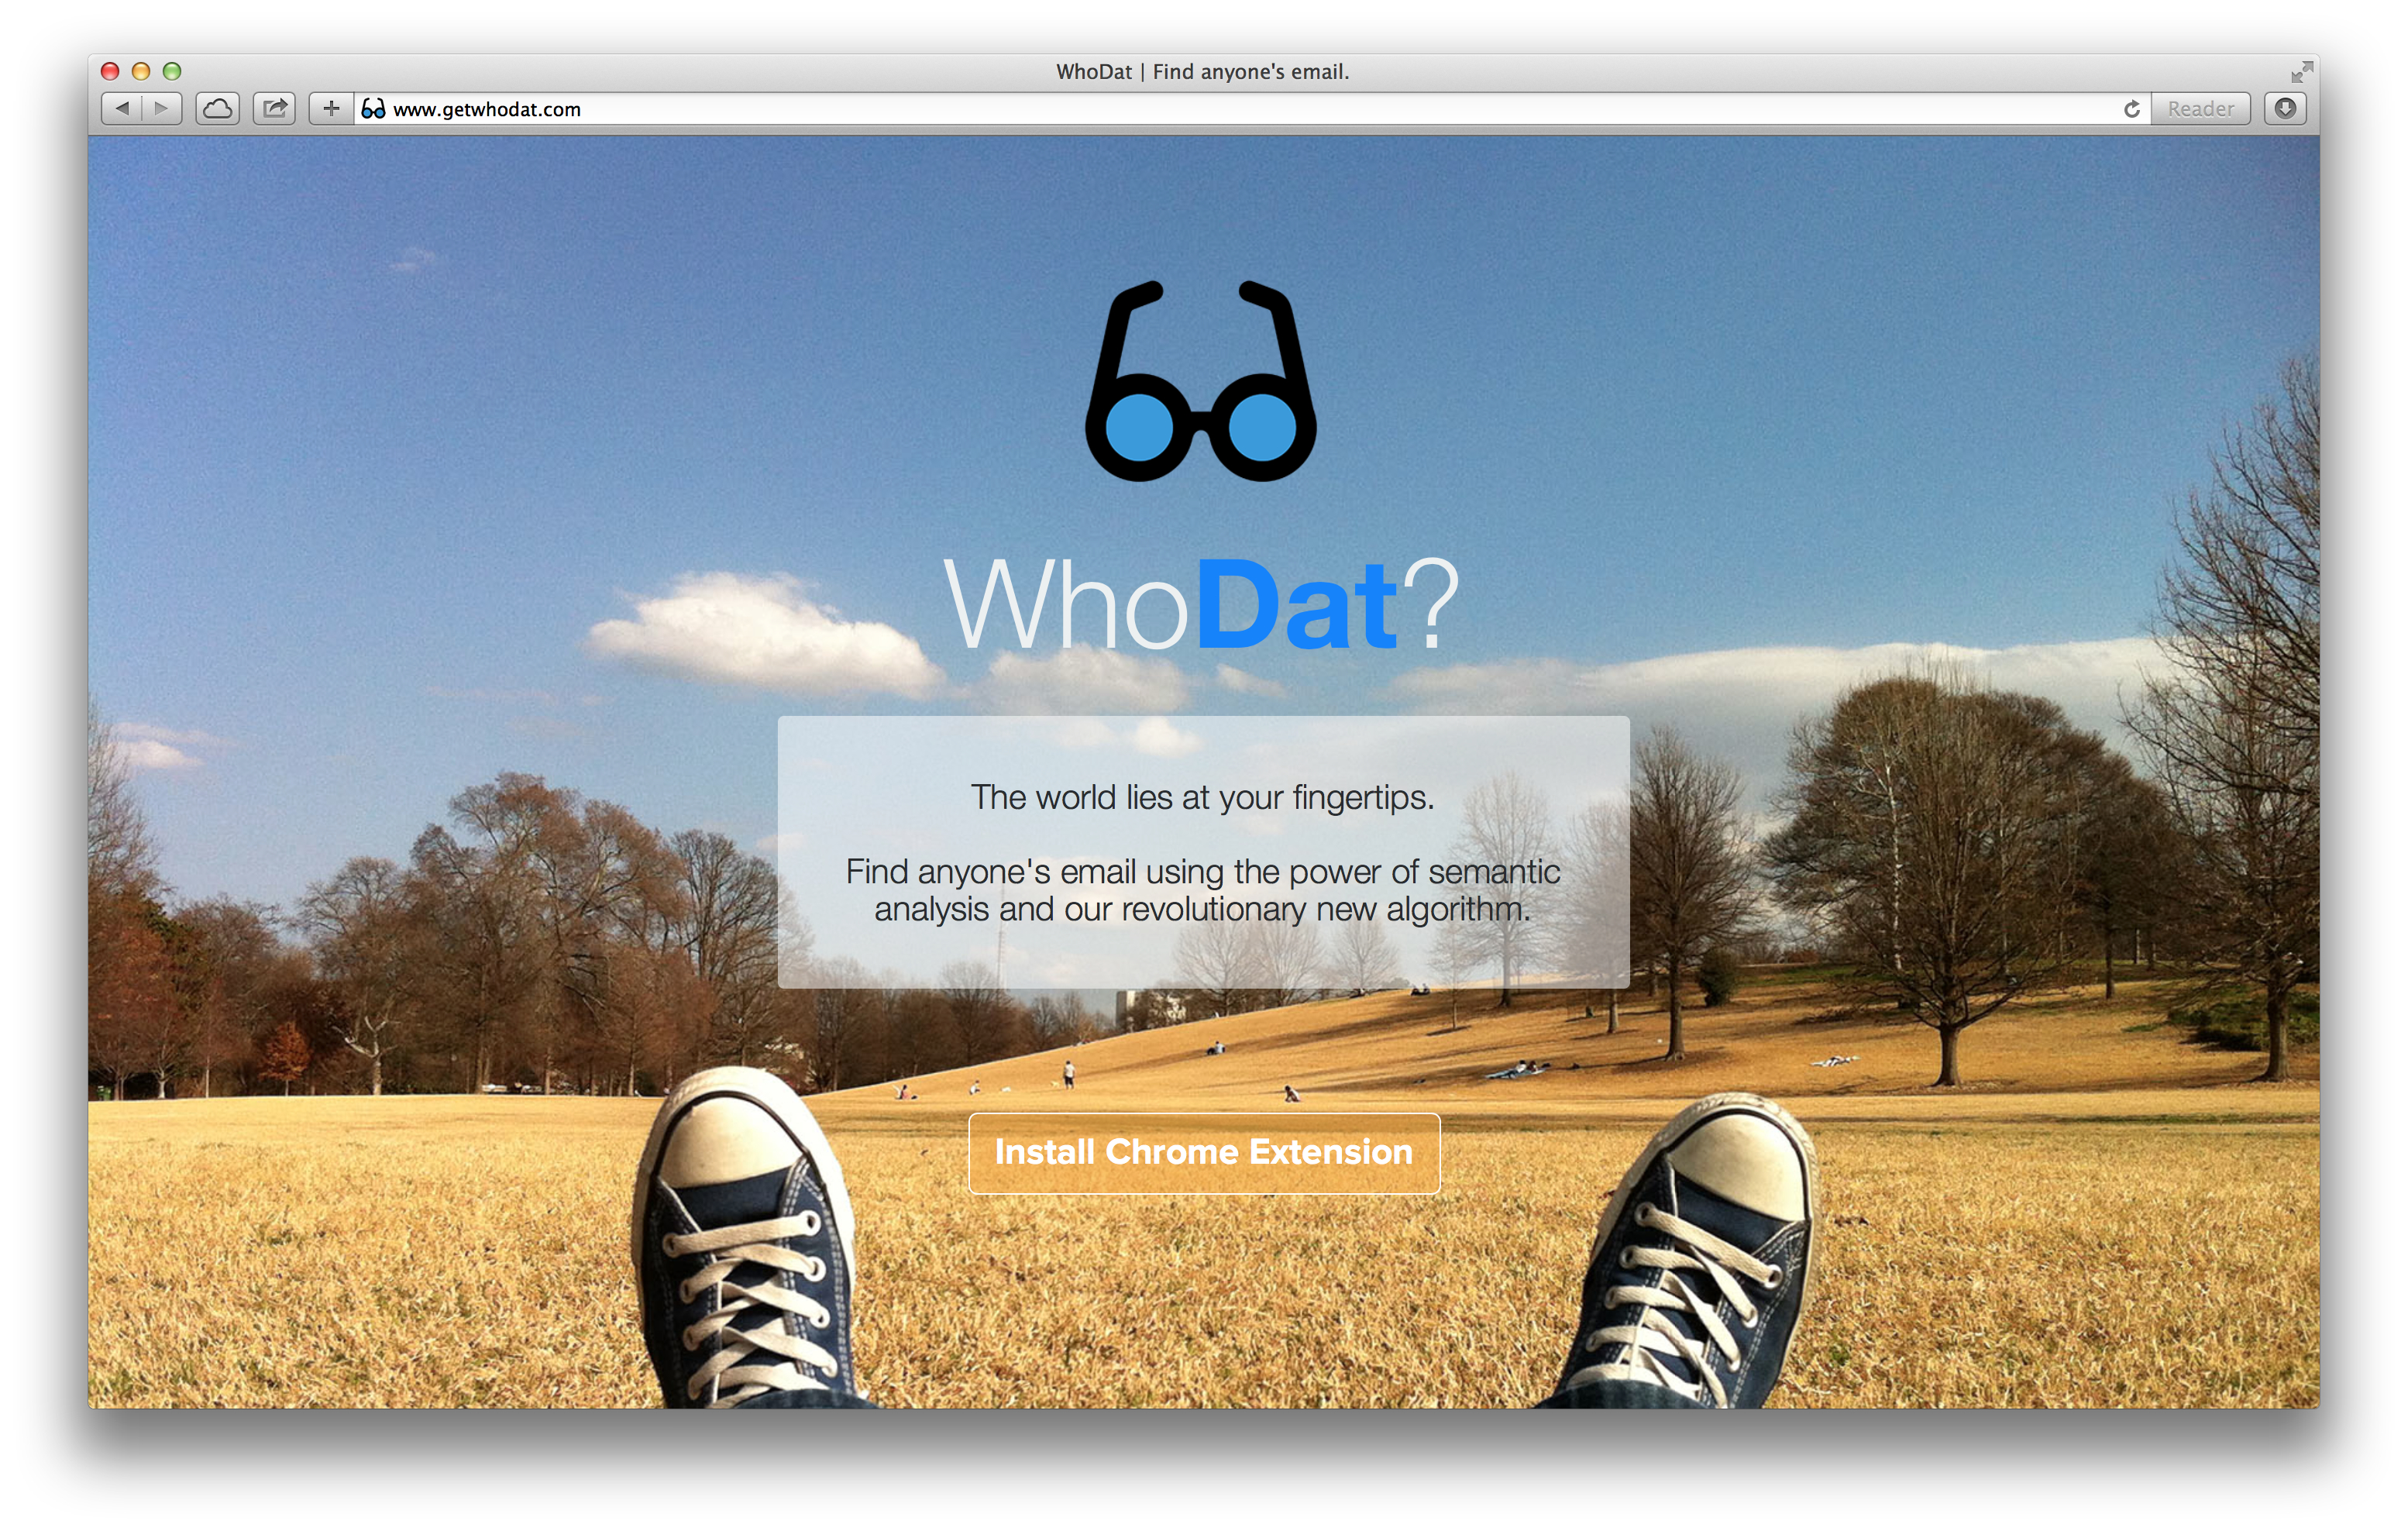2408x1531 pixels.
Task: Go back with the Back arrow
Action: [x=122, y=108]
